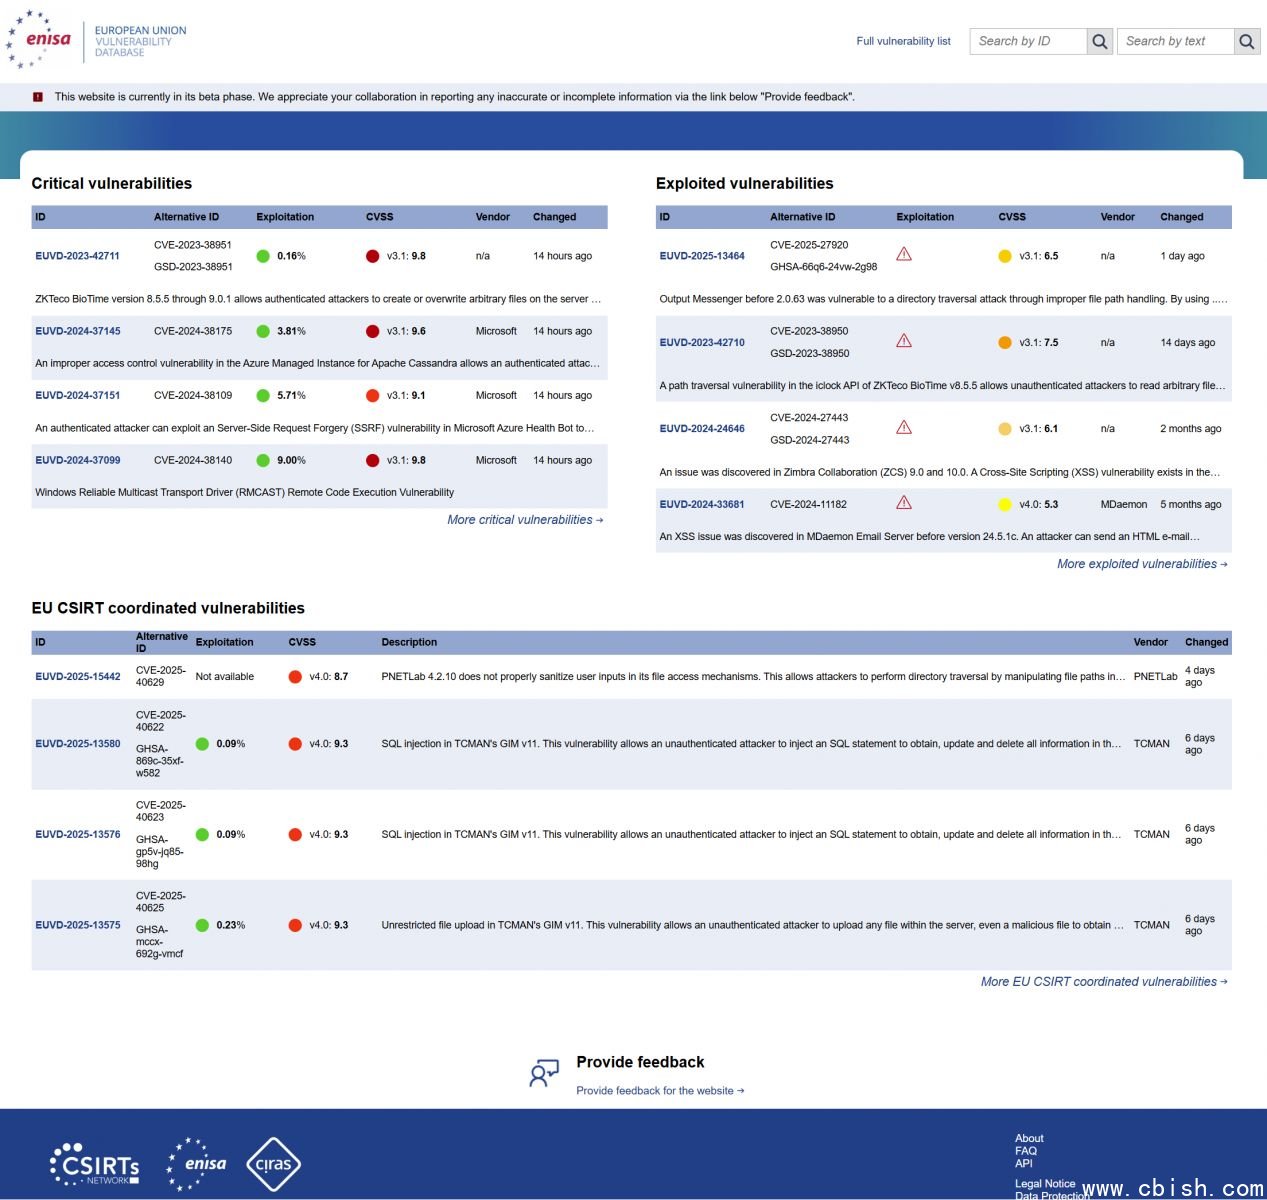1267x1200 pixels.
Task: Open vulnerability EUVD-2024-37151
Action: (77, 396)
